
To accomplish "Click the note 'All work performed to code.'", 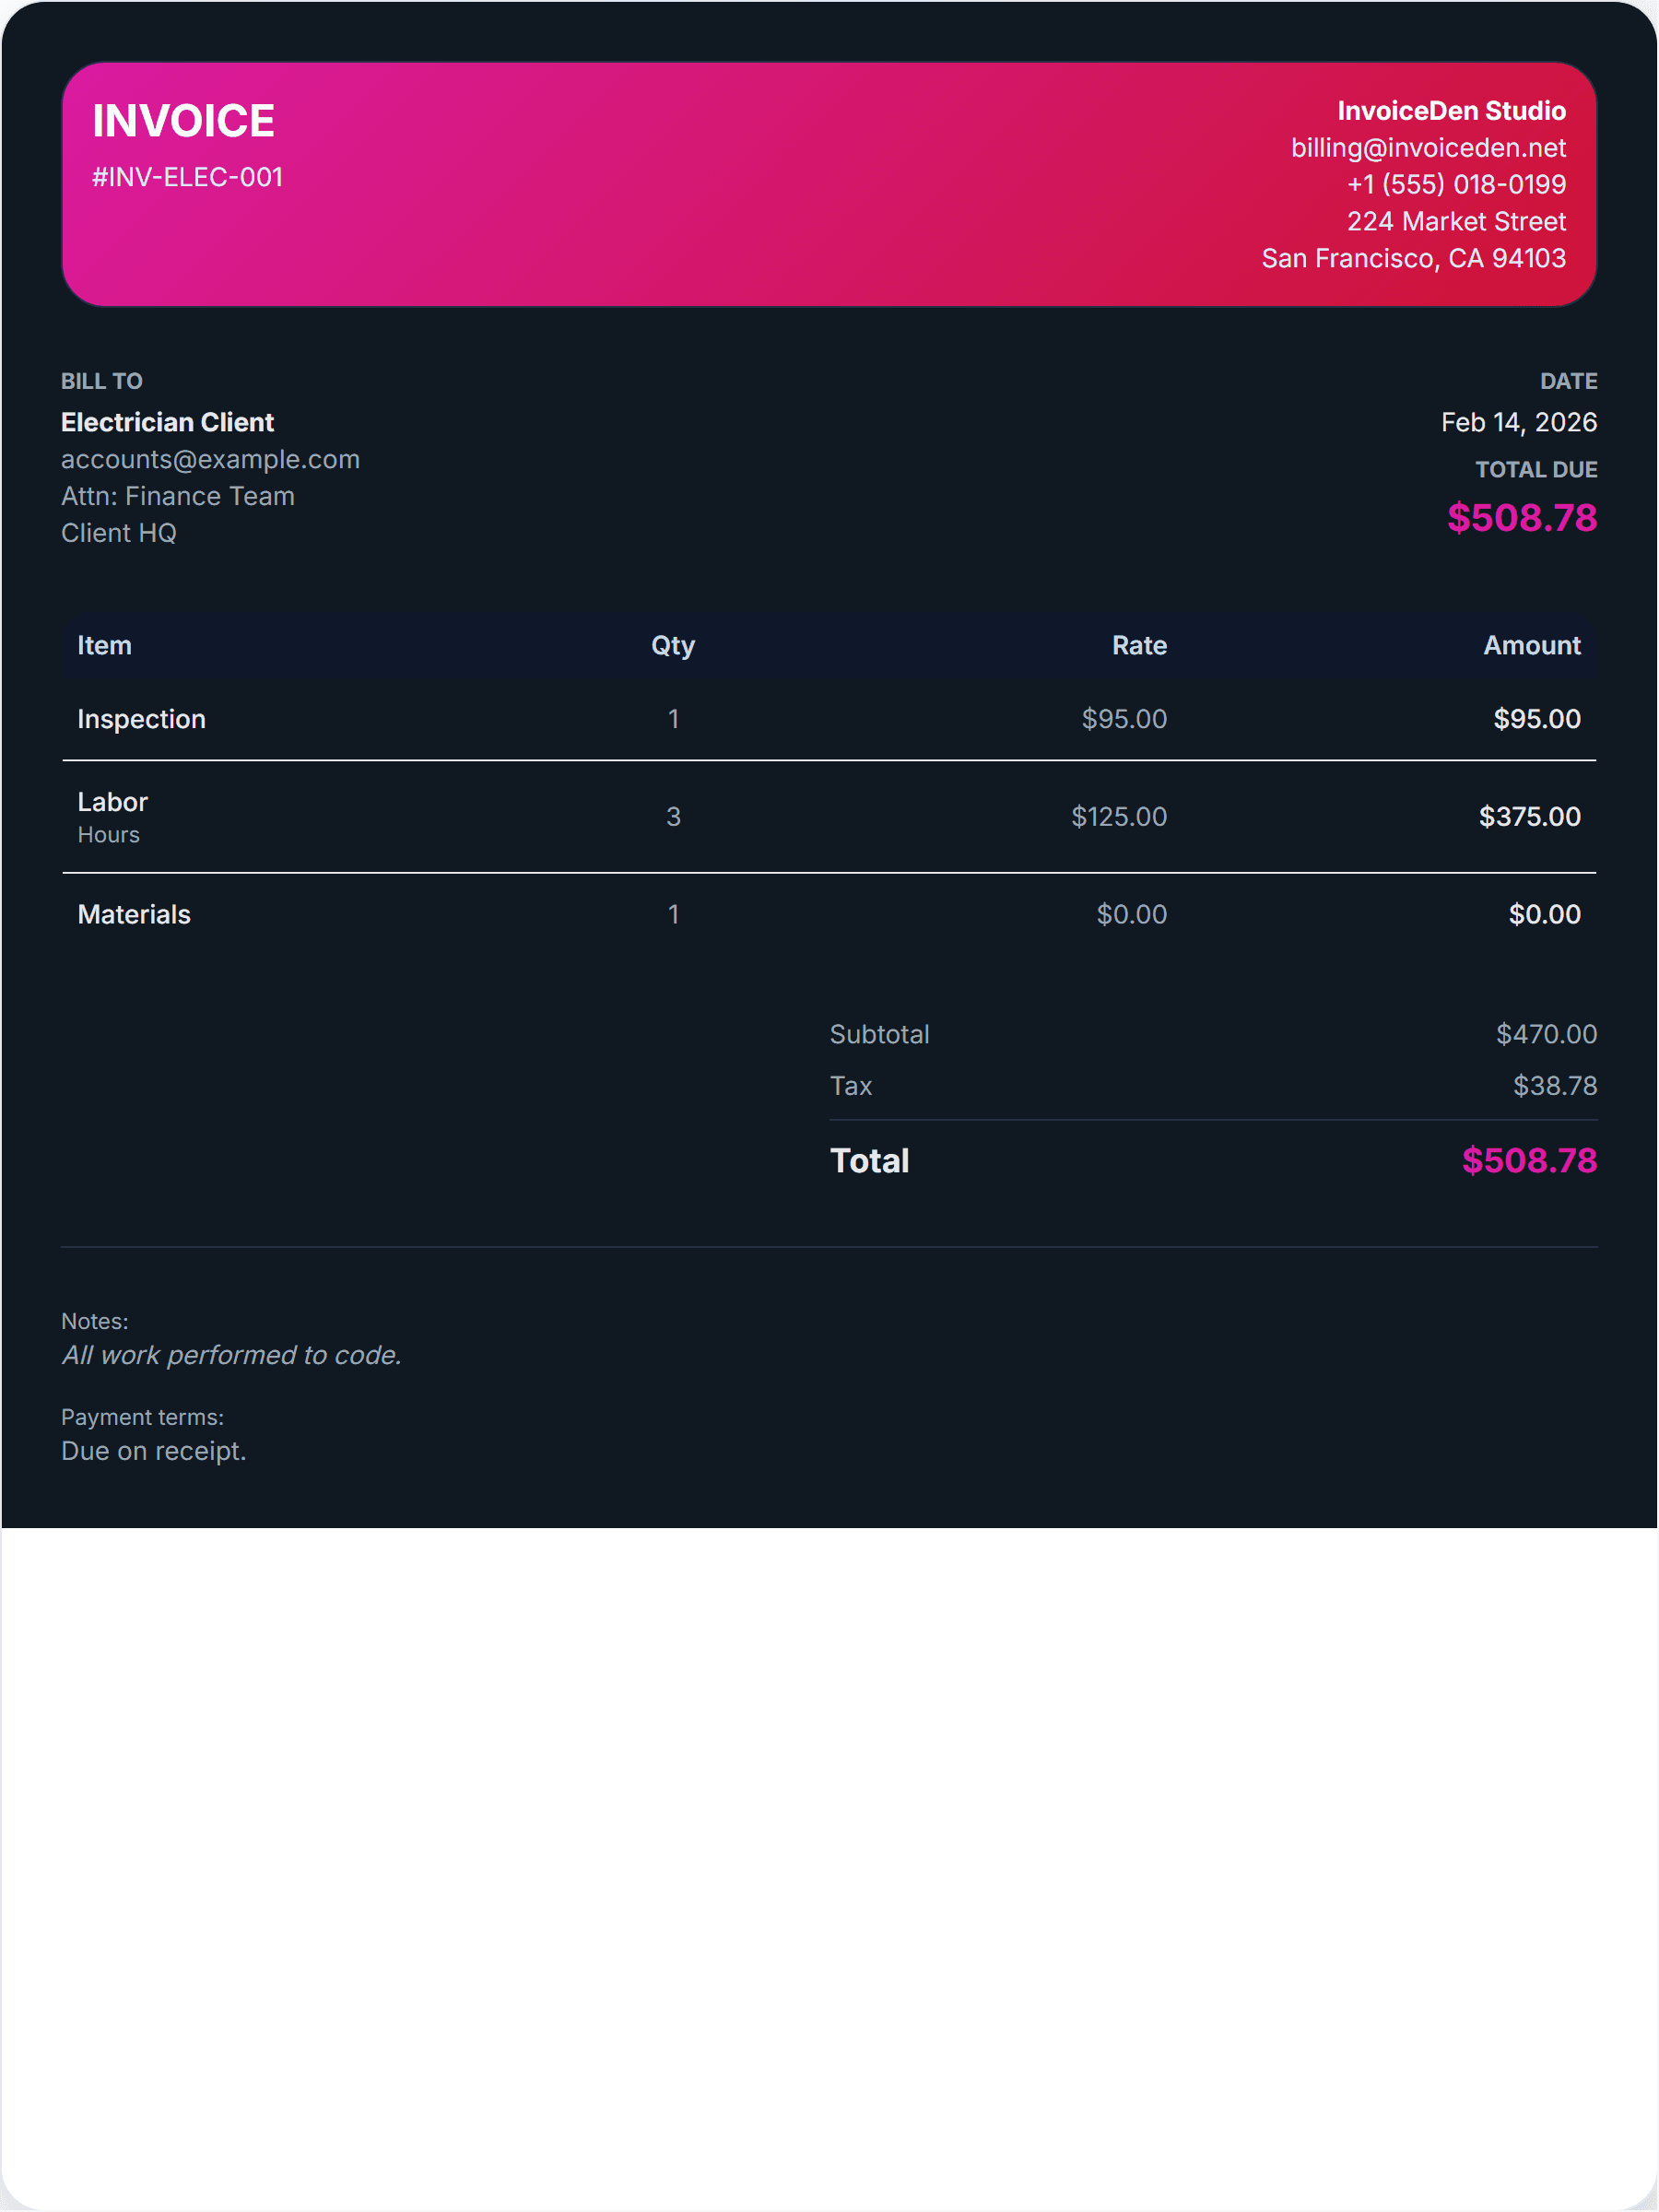I will [x=231, y=1355].
